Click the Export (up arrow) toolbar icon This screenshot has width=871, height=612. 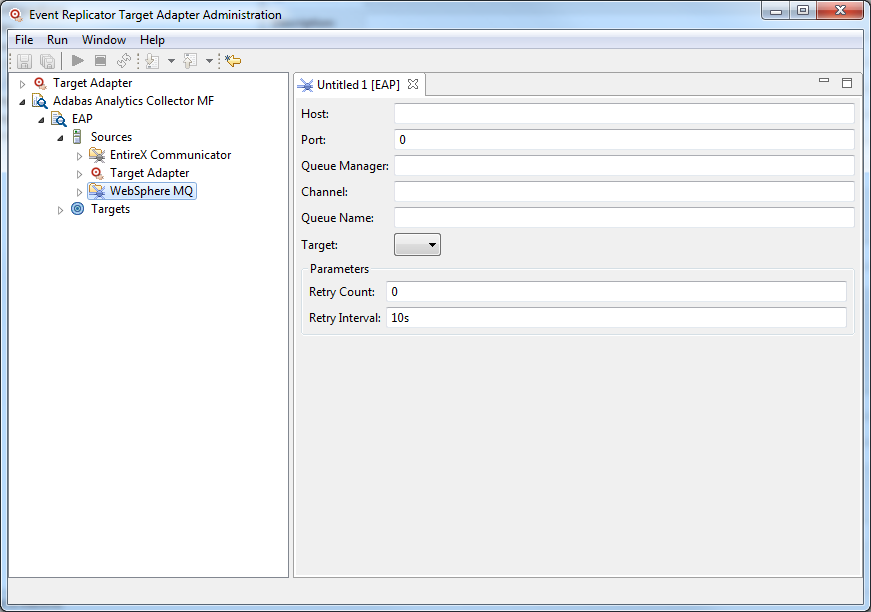click(189, 61)
